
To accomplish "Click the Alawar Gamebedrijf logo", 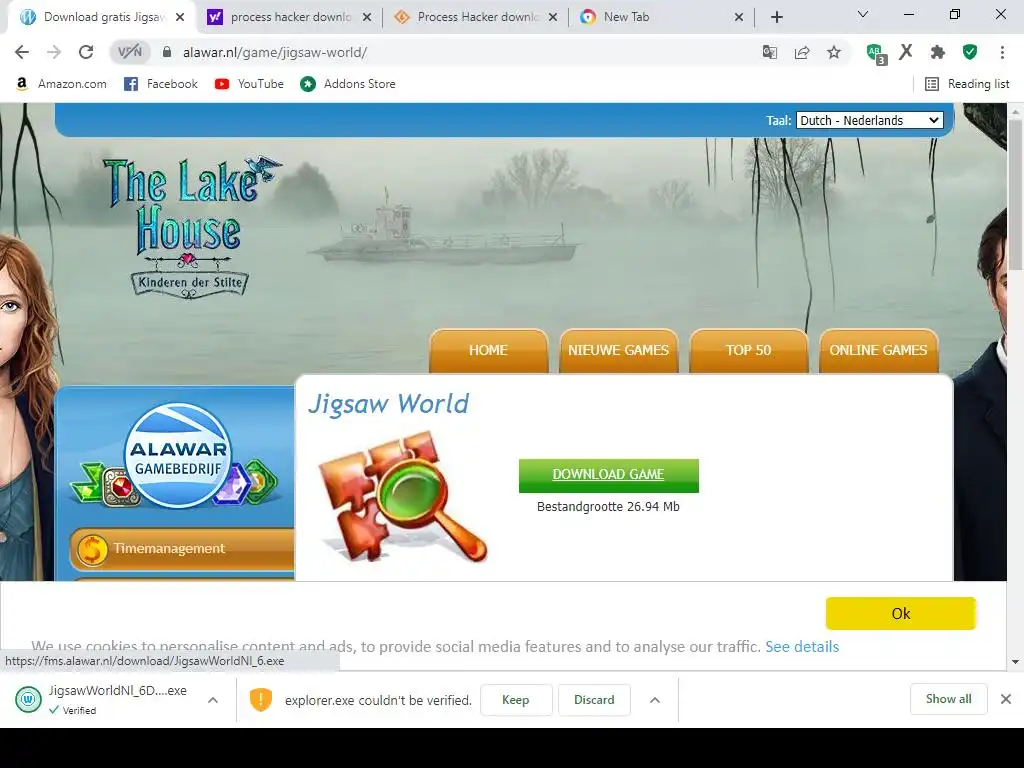I will click(x=177, y=457).
